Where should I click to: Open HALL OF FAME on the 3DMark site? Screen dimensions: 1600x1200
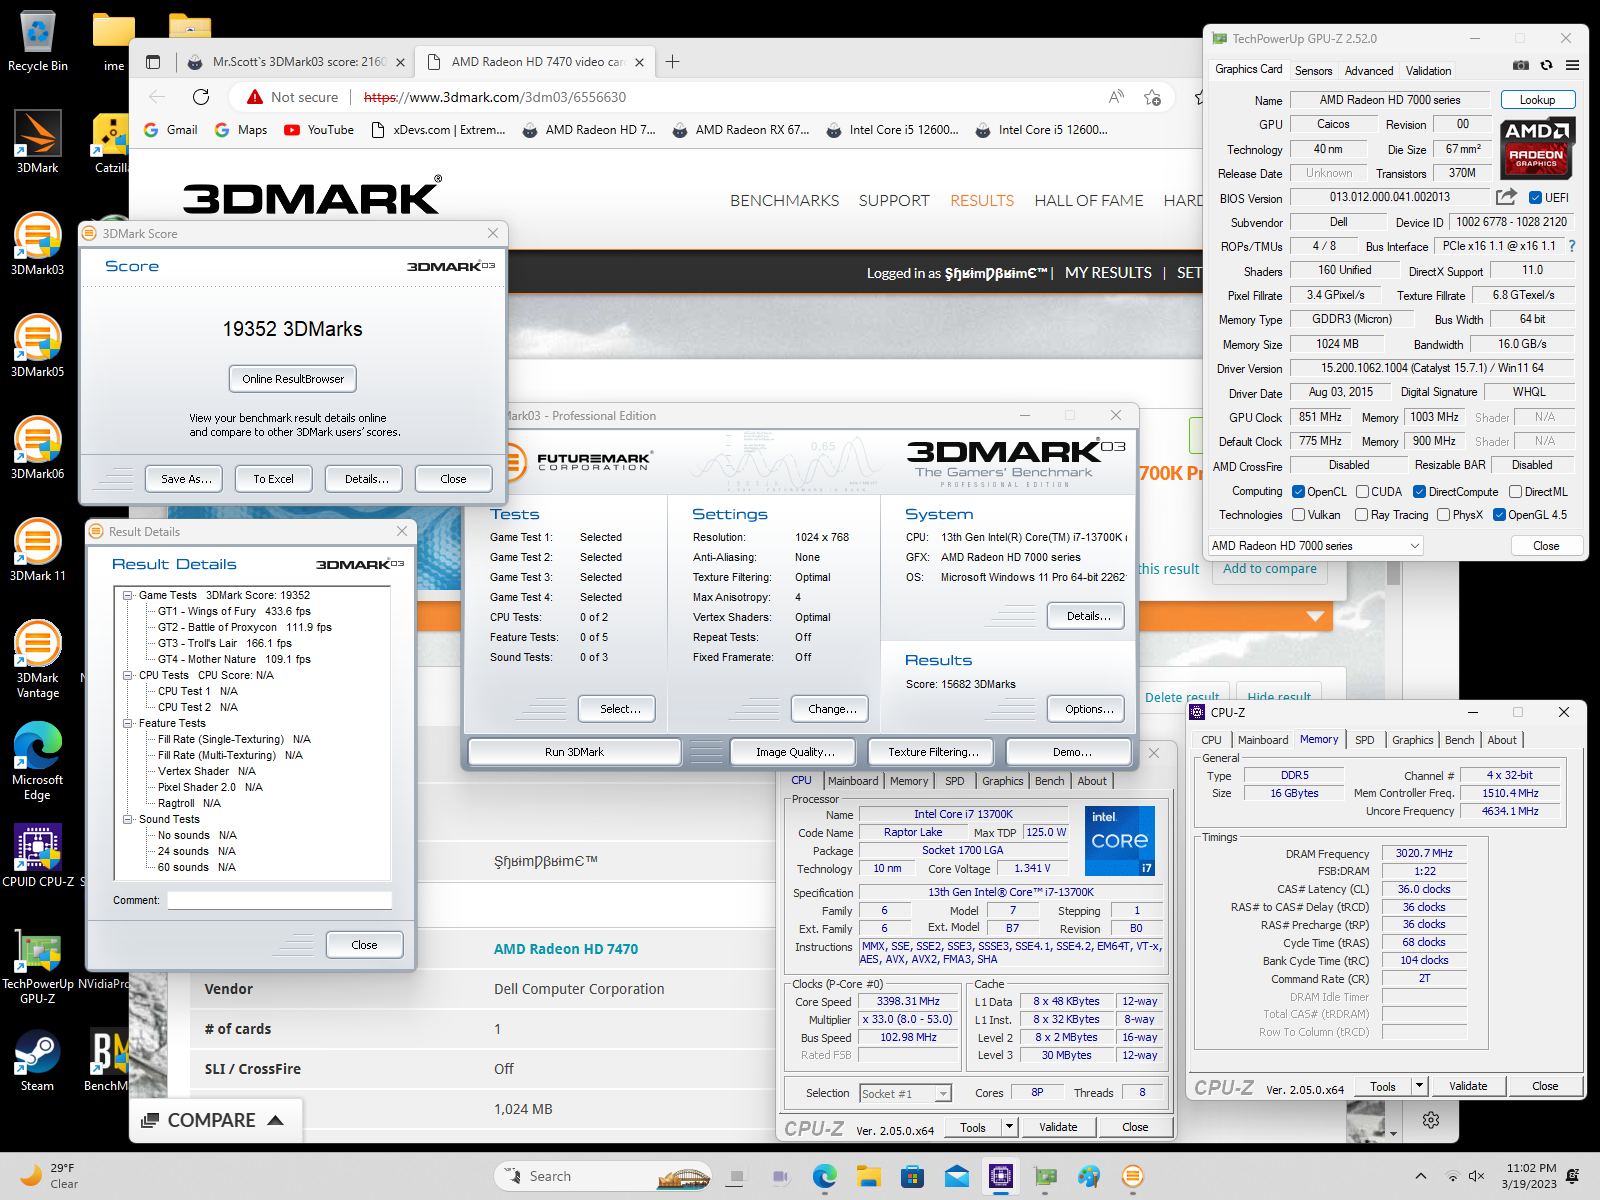click(x=1088, y=201)
